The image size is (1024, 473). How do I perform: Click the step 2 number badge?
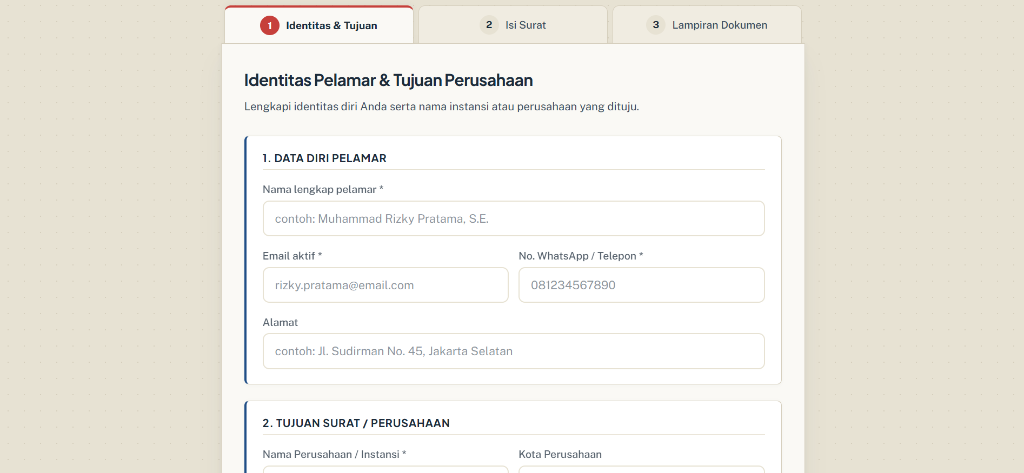click(488, 25)
